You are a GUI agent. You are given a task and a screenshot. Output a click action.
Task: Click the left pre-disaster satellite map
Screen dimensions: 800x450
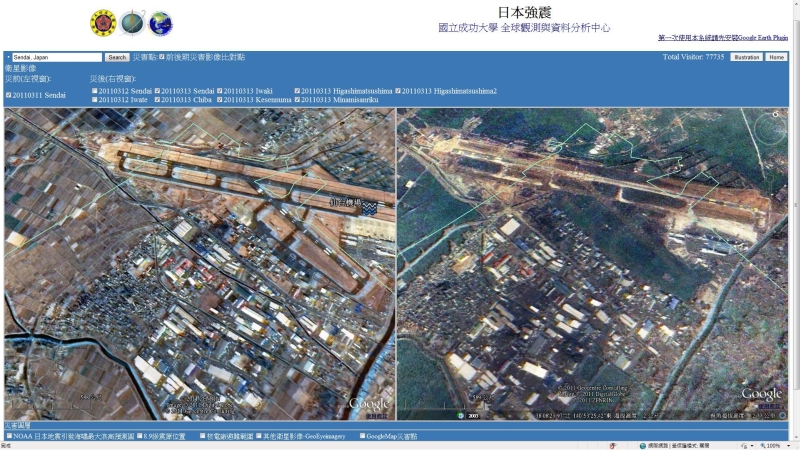tap(200, 264)
